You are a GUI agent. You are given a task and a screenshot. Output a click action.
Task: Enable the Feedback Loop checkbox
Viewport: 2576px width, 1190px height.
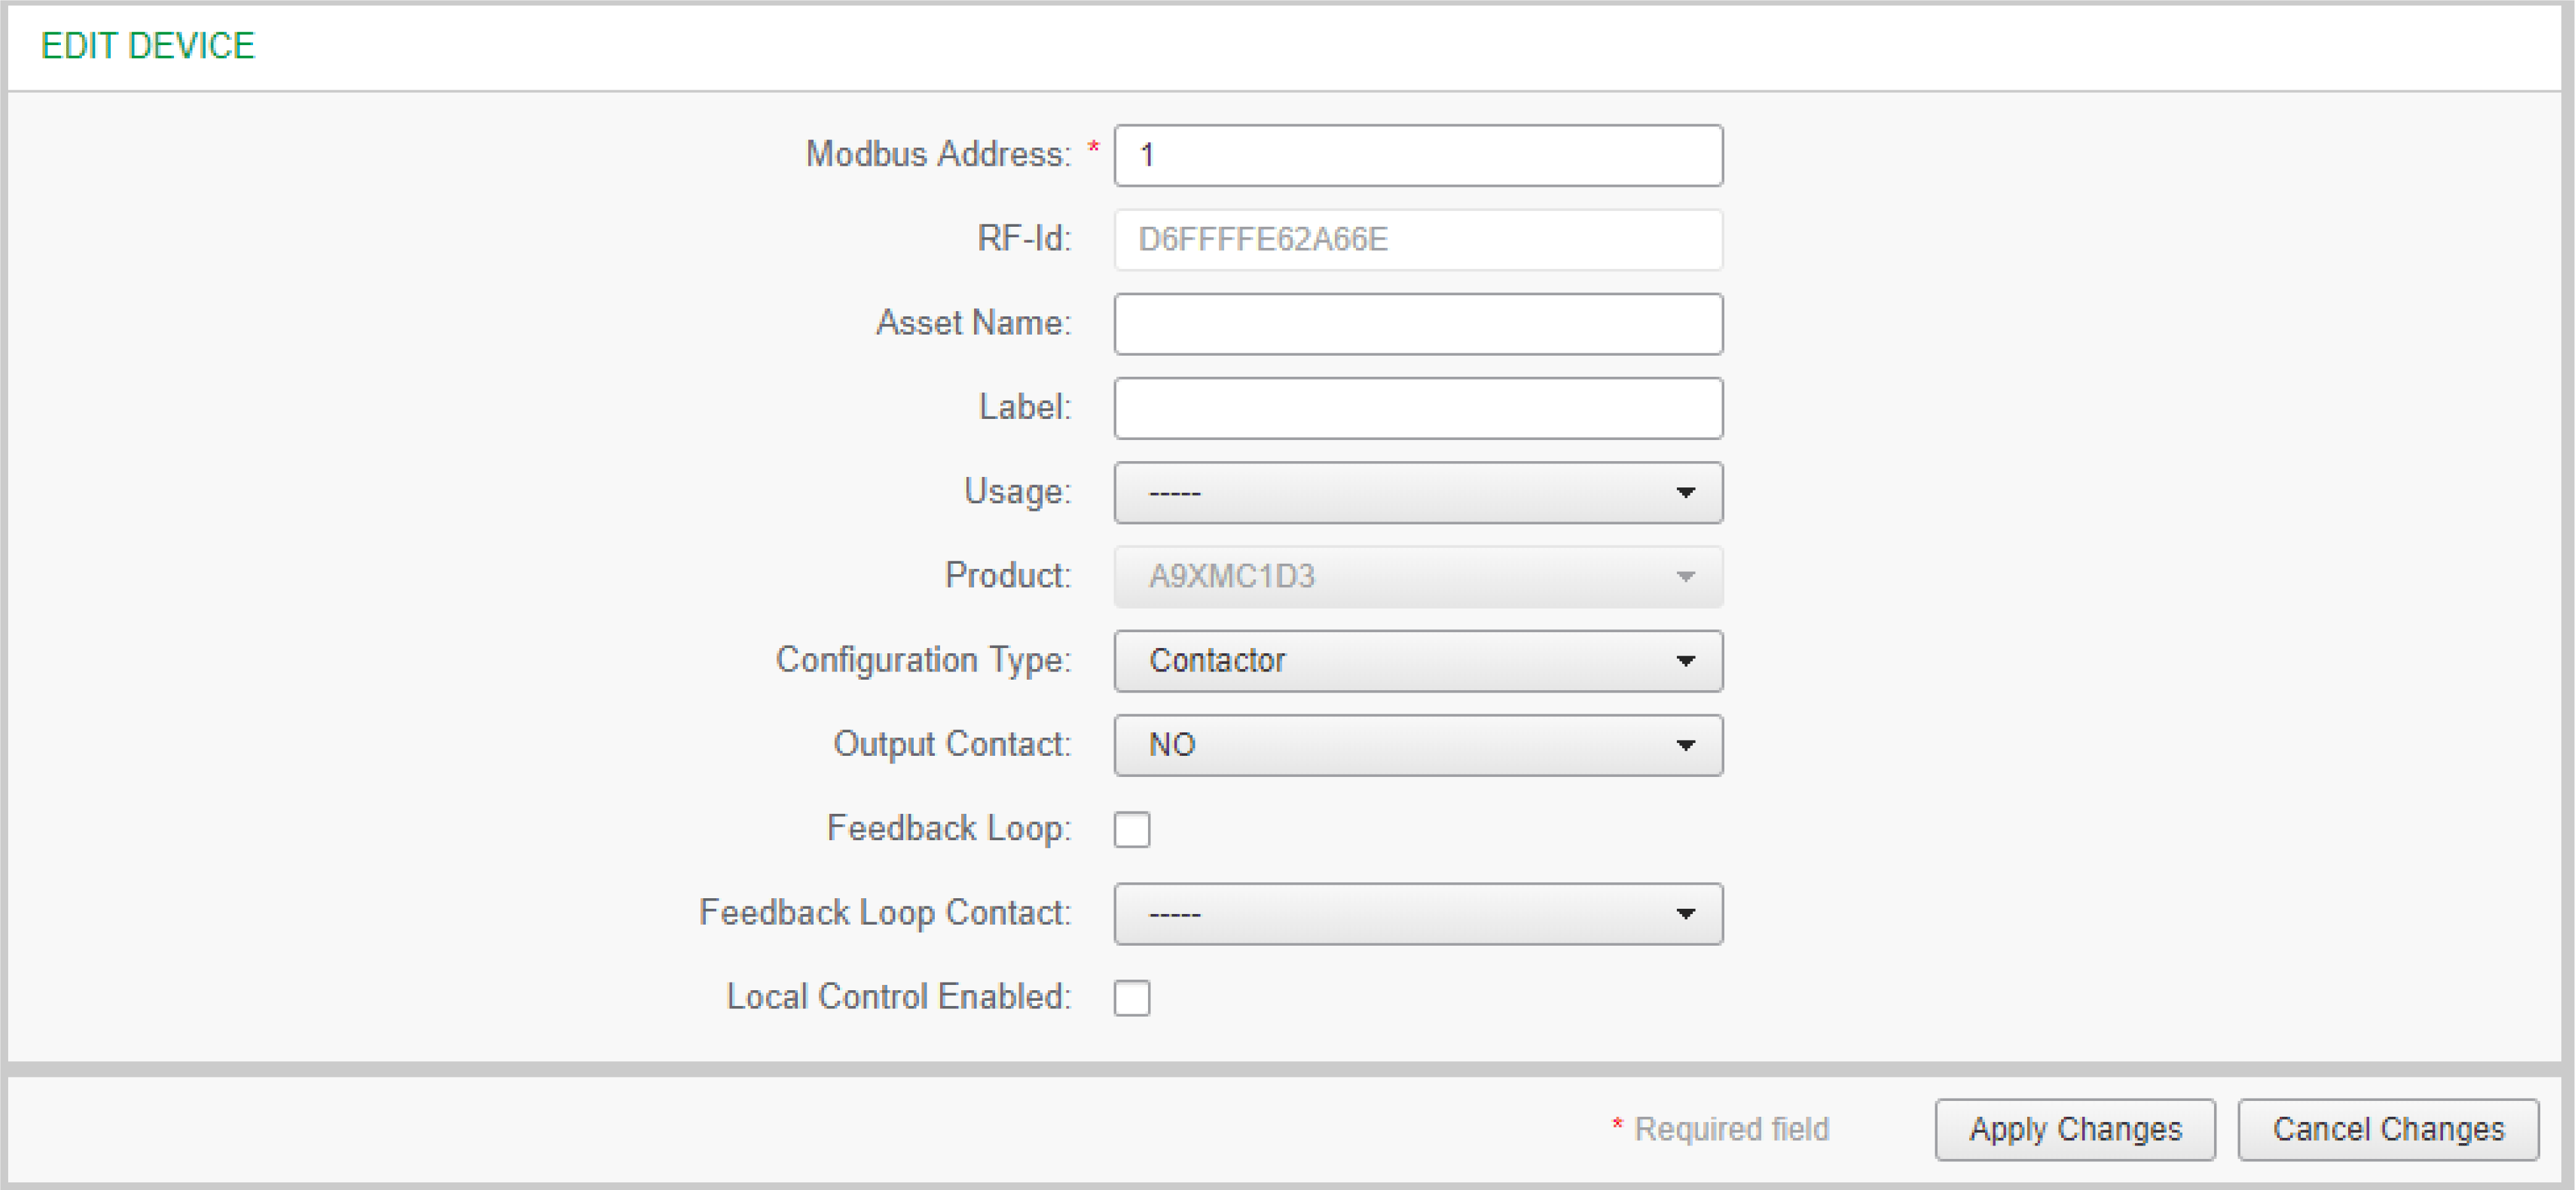coord(1132,829)
